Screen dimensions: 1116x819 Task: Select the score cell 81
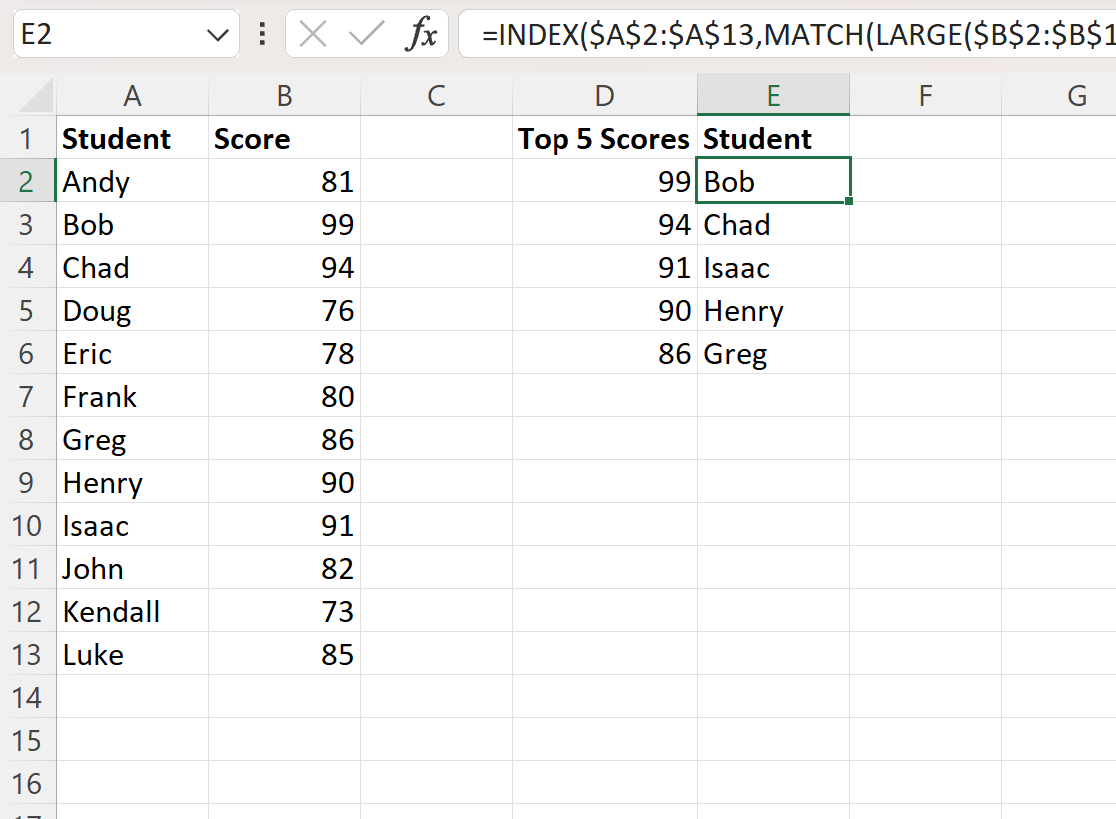(285, 181)
